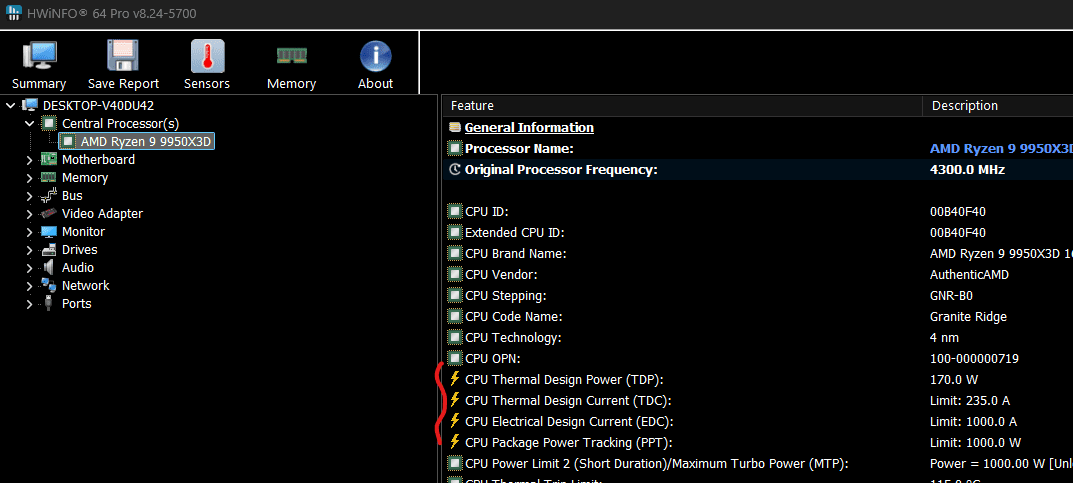Expand the Ports tree node
Viewport: 1073px width, 483px height.
[x=29, y=304]
